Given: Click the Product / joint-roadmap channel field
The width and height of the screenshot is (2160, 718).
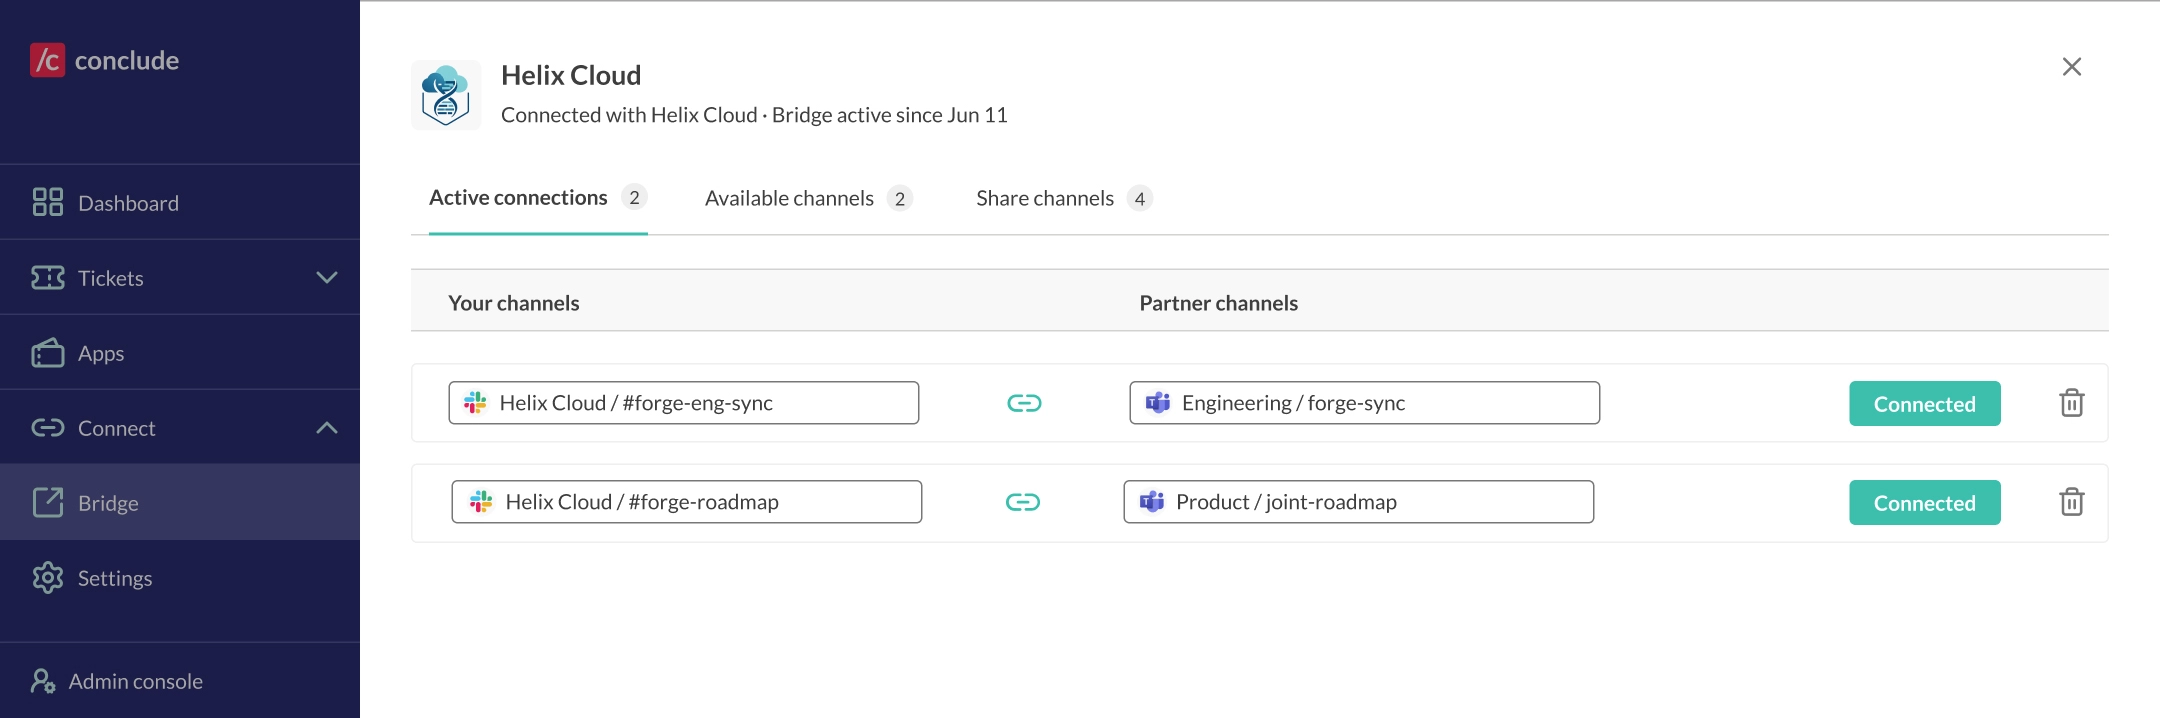Looking at the screenshot, I should tap(1359, 502).
